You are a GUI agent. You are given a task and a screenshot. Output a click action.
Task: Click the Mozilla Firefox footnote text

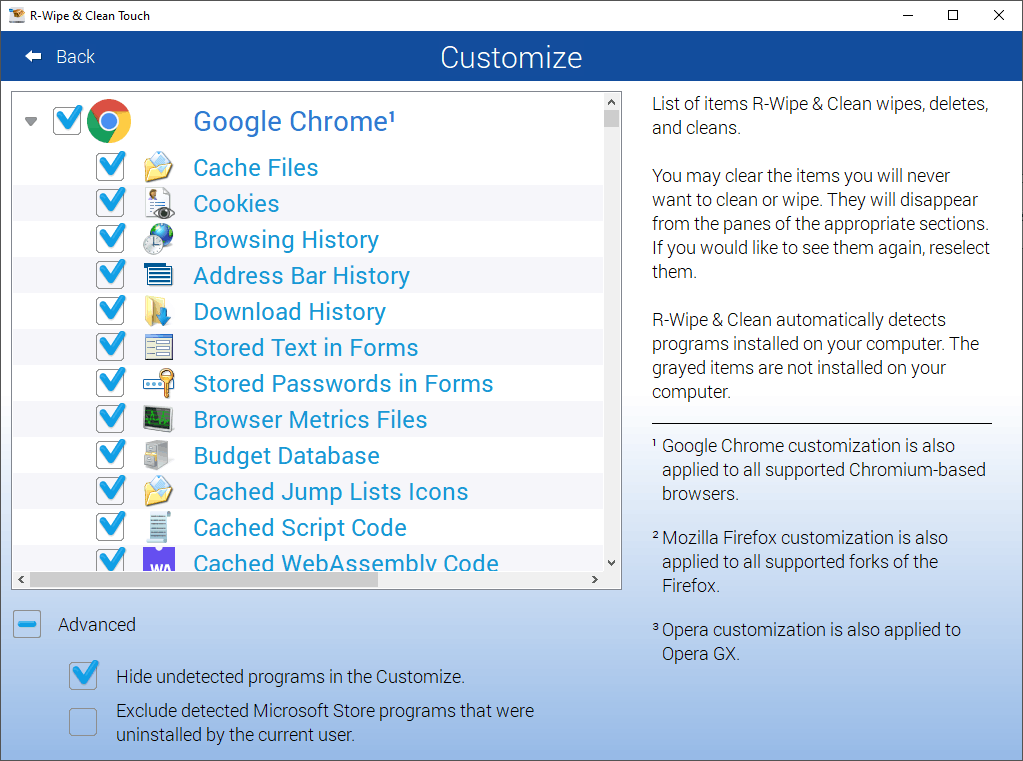click(x=801, y=561)
